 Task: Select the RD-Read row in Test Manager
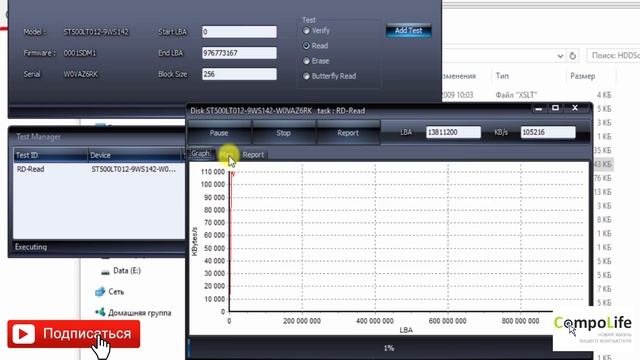point(99,169)
